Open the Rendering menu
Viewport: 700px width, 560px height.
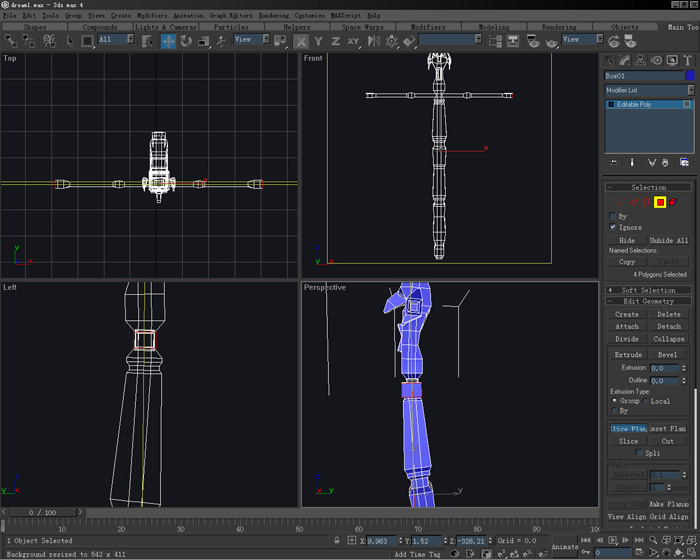[x=274, y=15]
